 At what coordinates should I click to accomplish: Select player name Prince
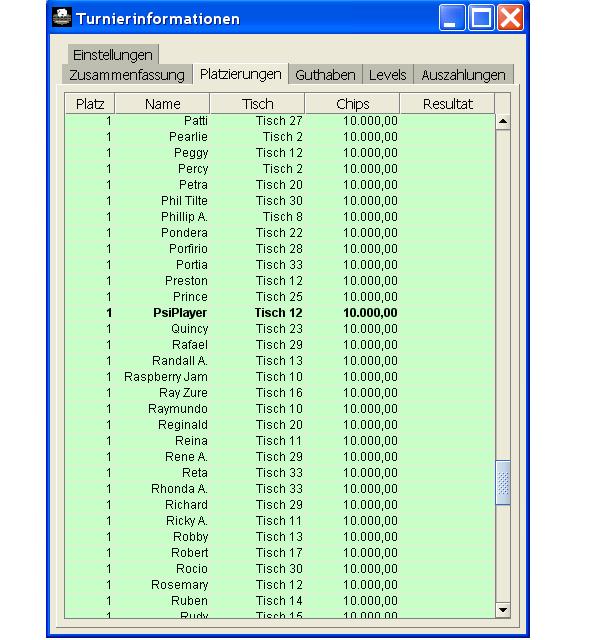point(190,296)
